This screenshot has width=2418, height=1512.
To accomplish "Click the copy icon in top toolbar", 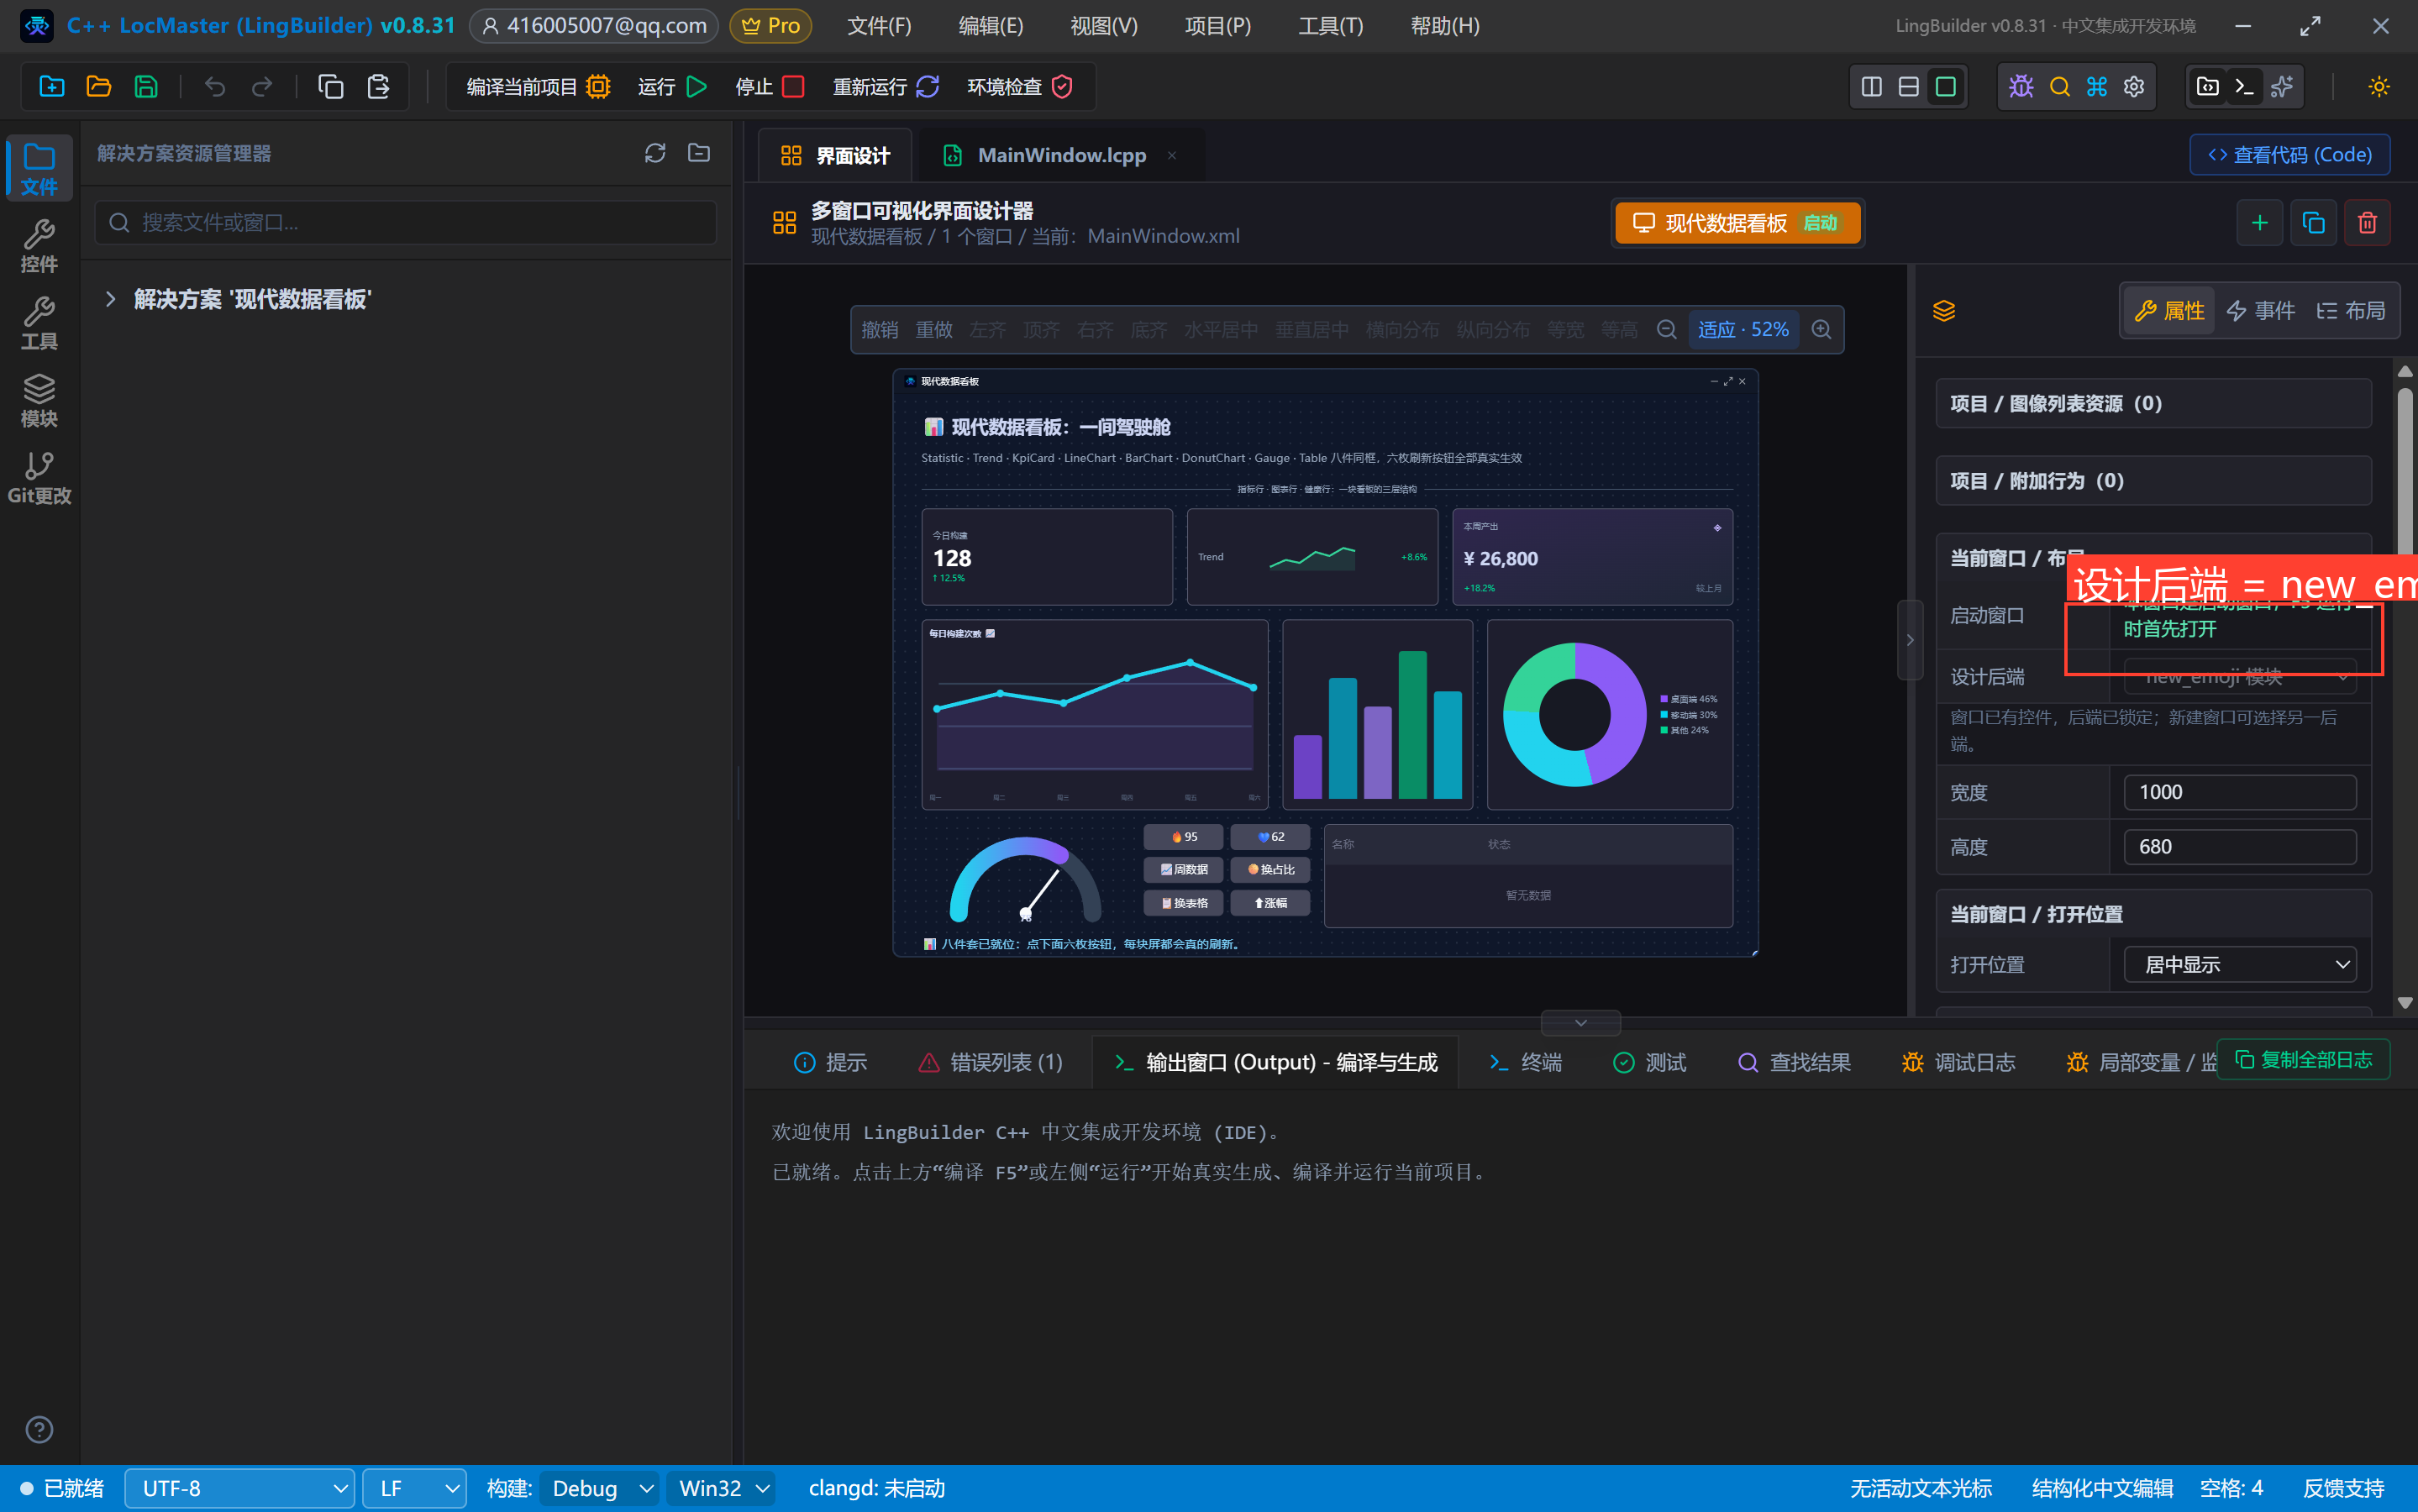I will [x=330, y=87].
